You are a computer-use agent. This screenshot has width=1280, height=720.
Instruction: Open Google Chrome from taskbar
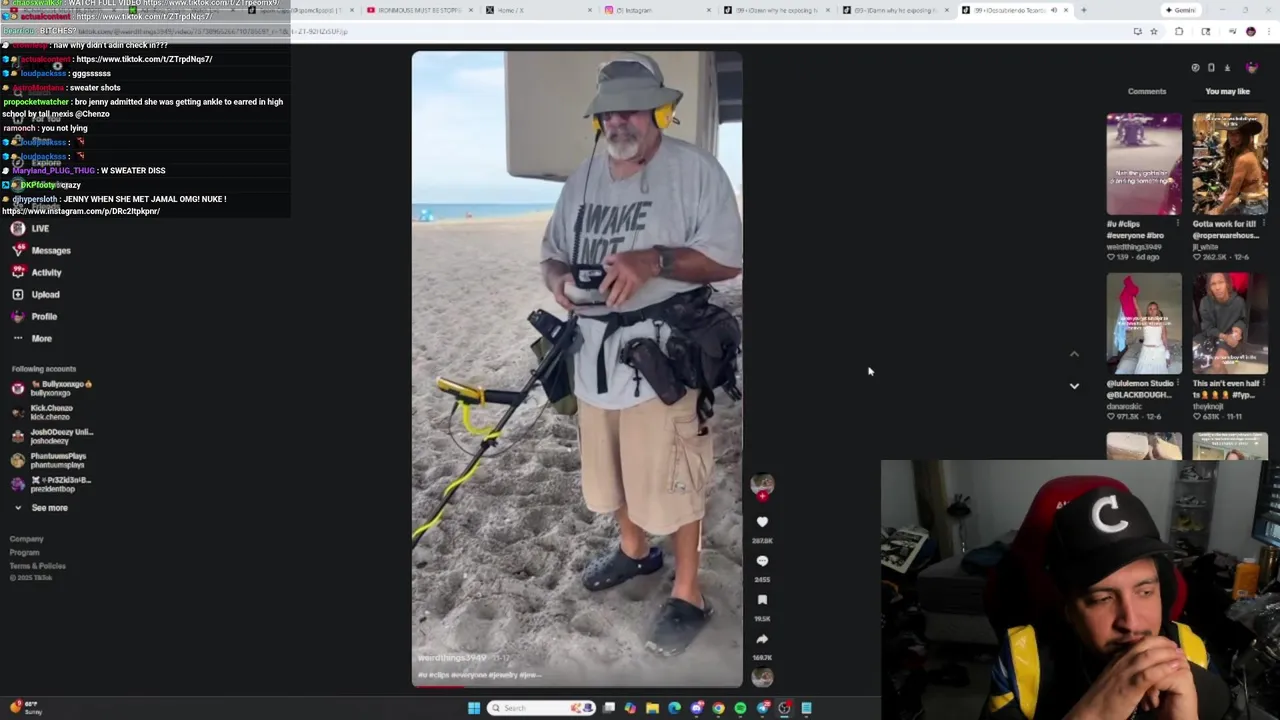pyautogui.click(x=718, y=708)
